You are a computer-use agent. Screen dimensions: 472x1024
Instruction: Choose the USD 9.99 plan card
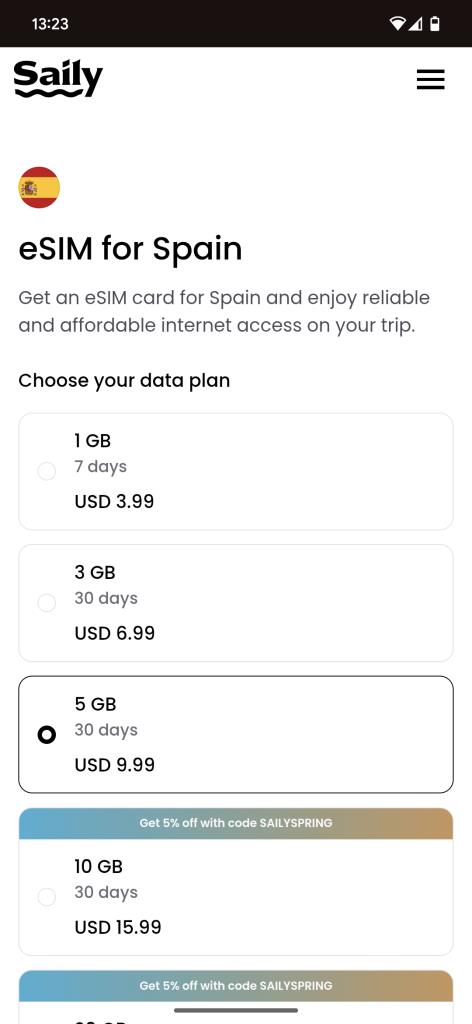tap(236, 735)
